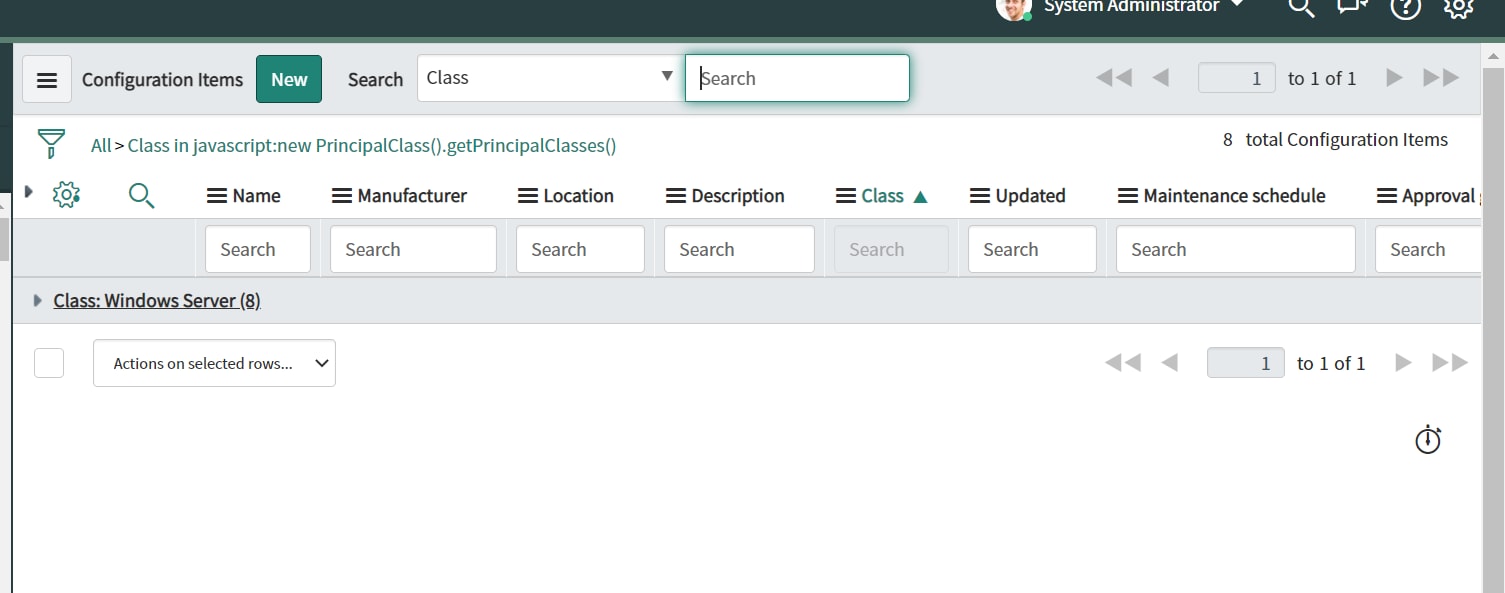Open the Connect chat sidebar icon
This screenshot has height=593, width=1505.
click(1351, 7)
